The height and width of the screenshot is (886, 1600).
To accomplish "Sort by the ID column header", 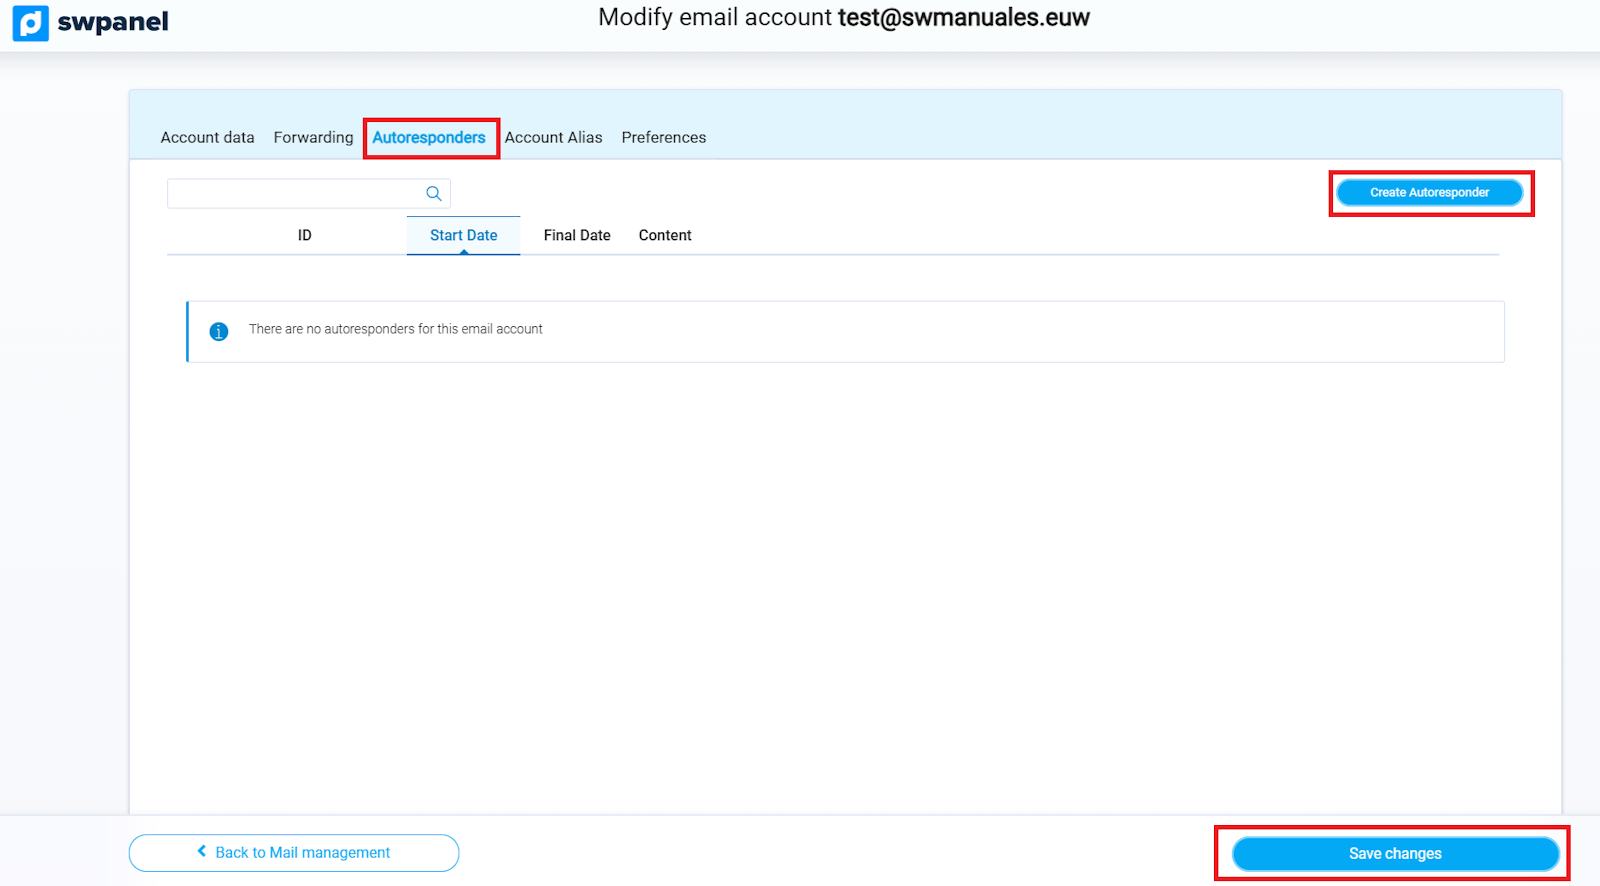I will click(305, 235).
